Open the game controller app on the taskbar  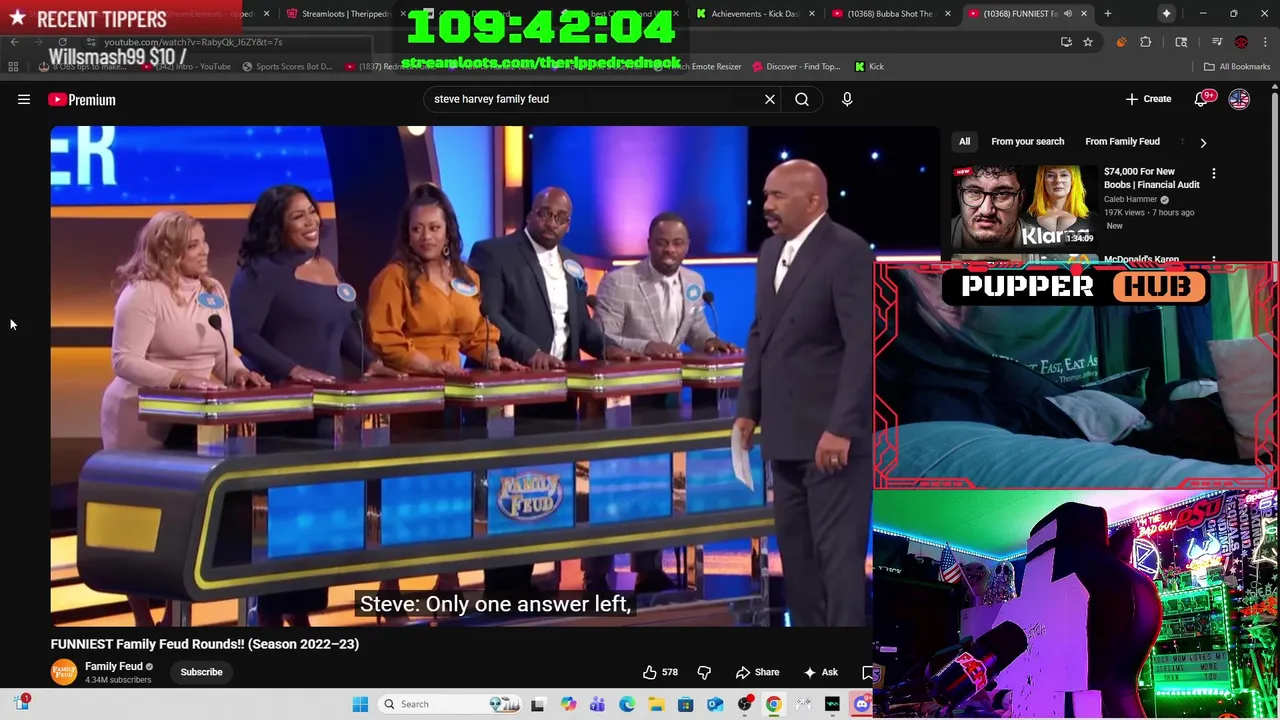pyautogui.click(x=803, y=704)
